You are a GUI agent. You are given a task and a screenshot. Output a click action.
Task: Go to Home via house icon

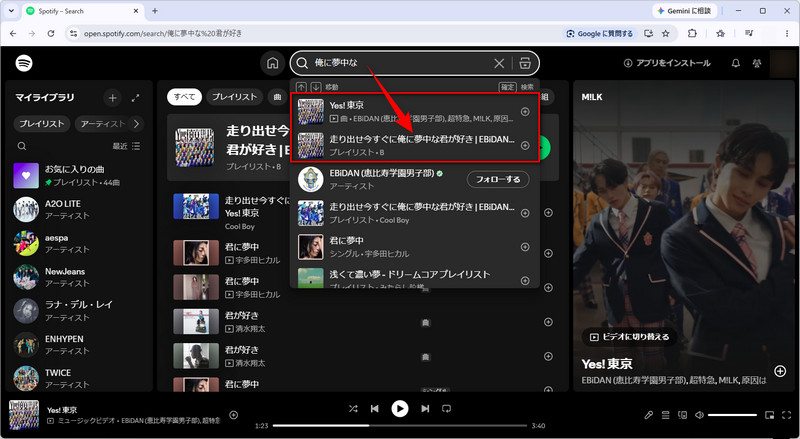272,63
